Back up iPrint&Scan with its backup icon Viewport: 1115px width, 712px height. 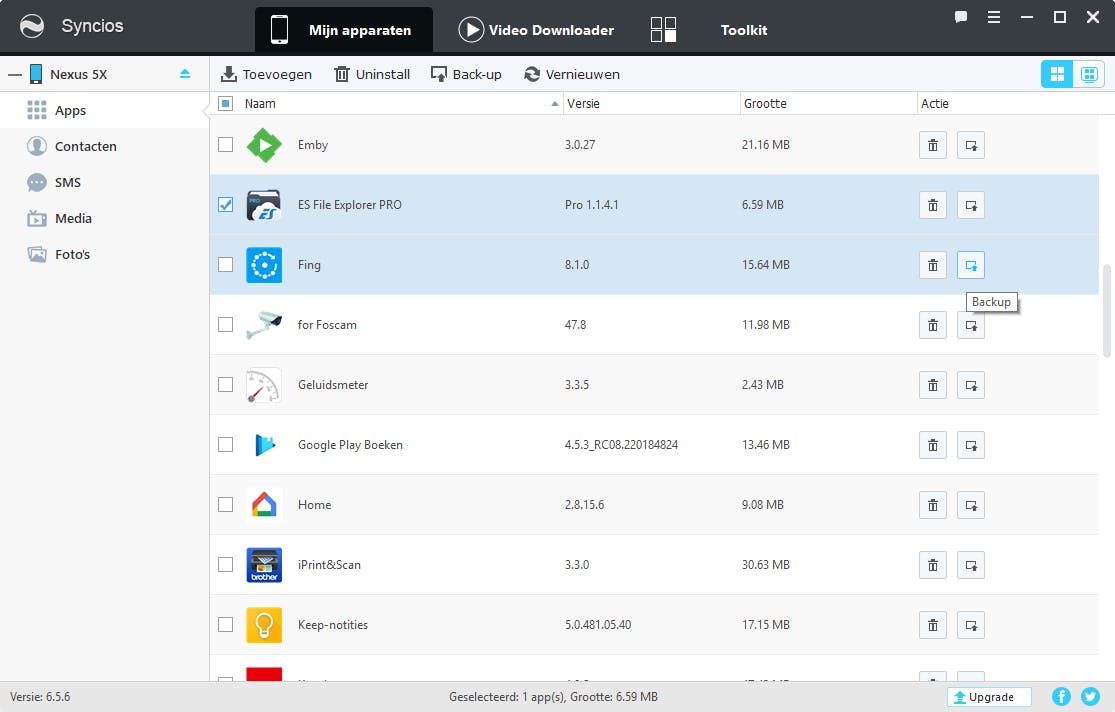[x=971, y=565]
